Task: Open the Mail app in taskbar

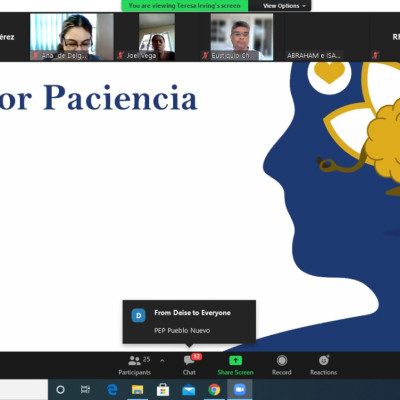Action: pos(188,389)
